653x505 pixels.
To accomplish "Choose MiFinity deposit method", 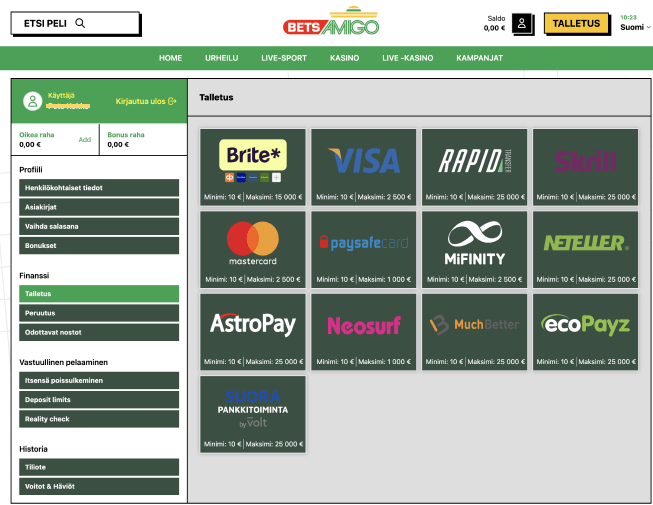I will [474, 249].
